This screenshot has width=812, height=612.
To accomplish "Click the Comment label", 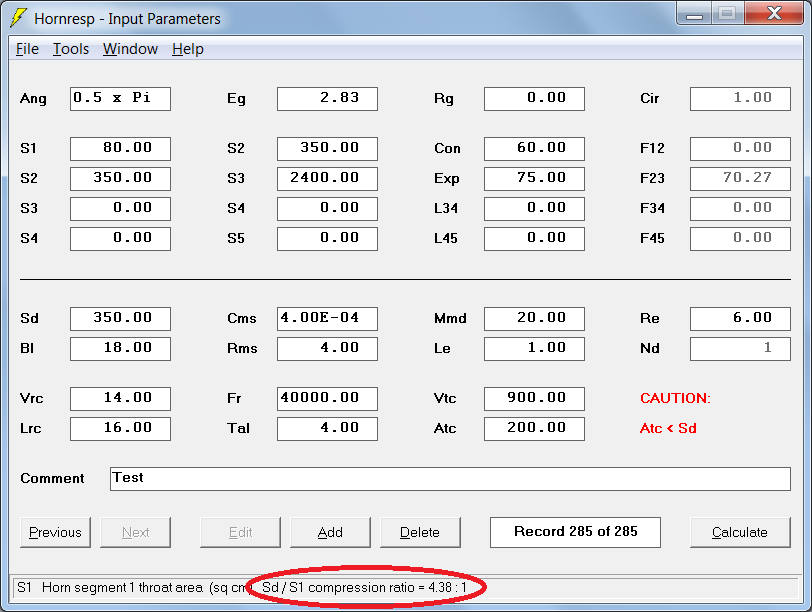I will coord(52,478).
